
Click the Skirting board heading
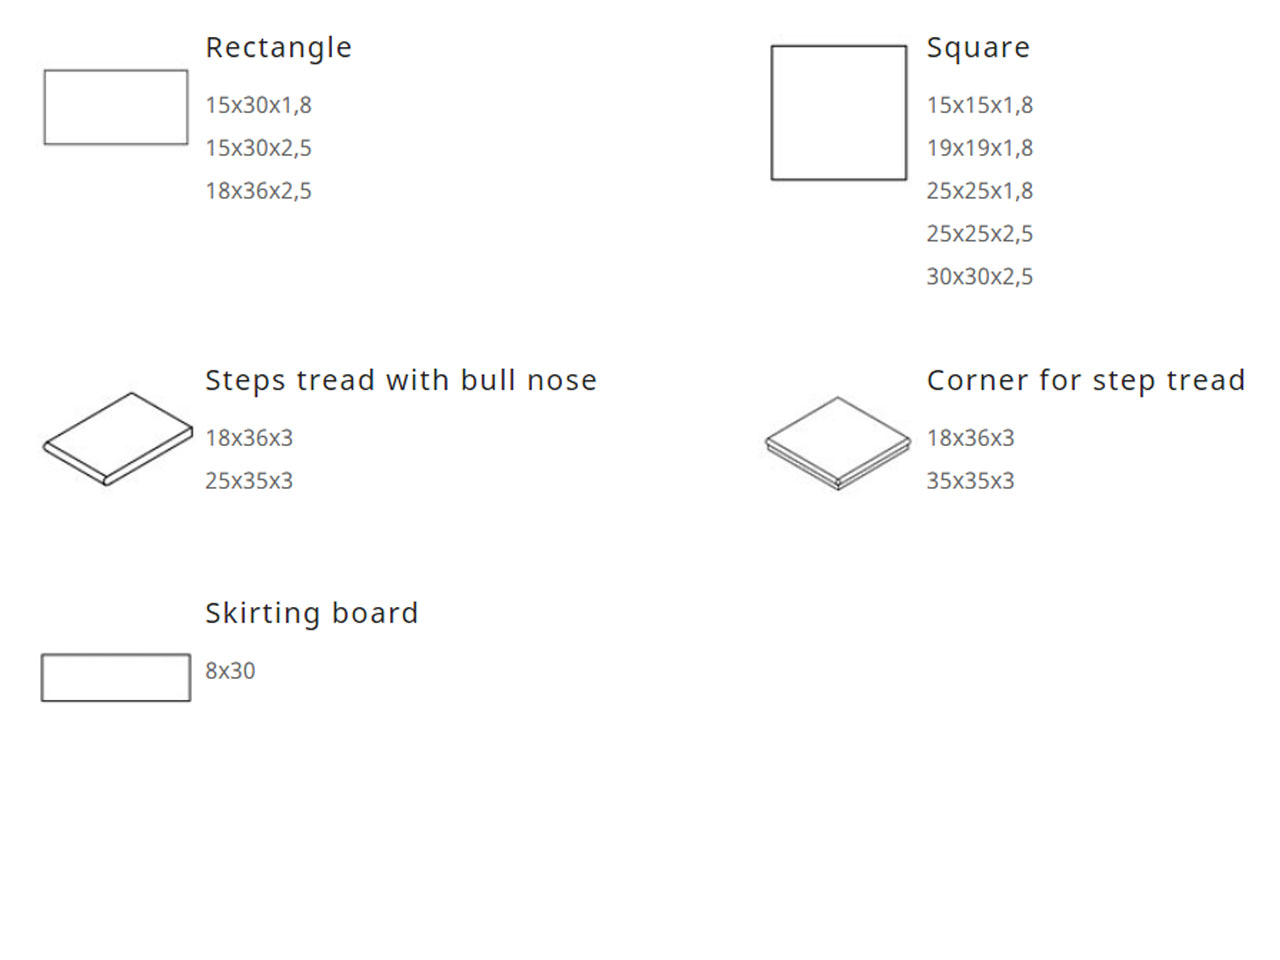[x=311, y=613]
